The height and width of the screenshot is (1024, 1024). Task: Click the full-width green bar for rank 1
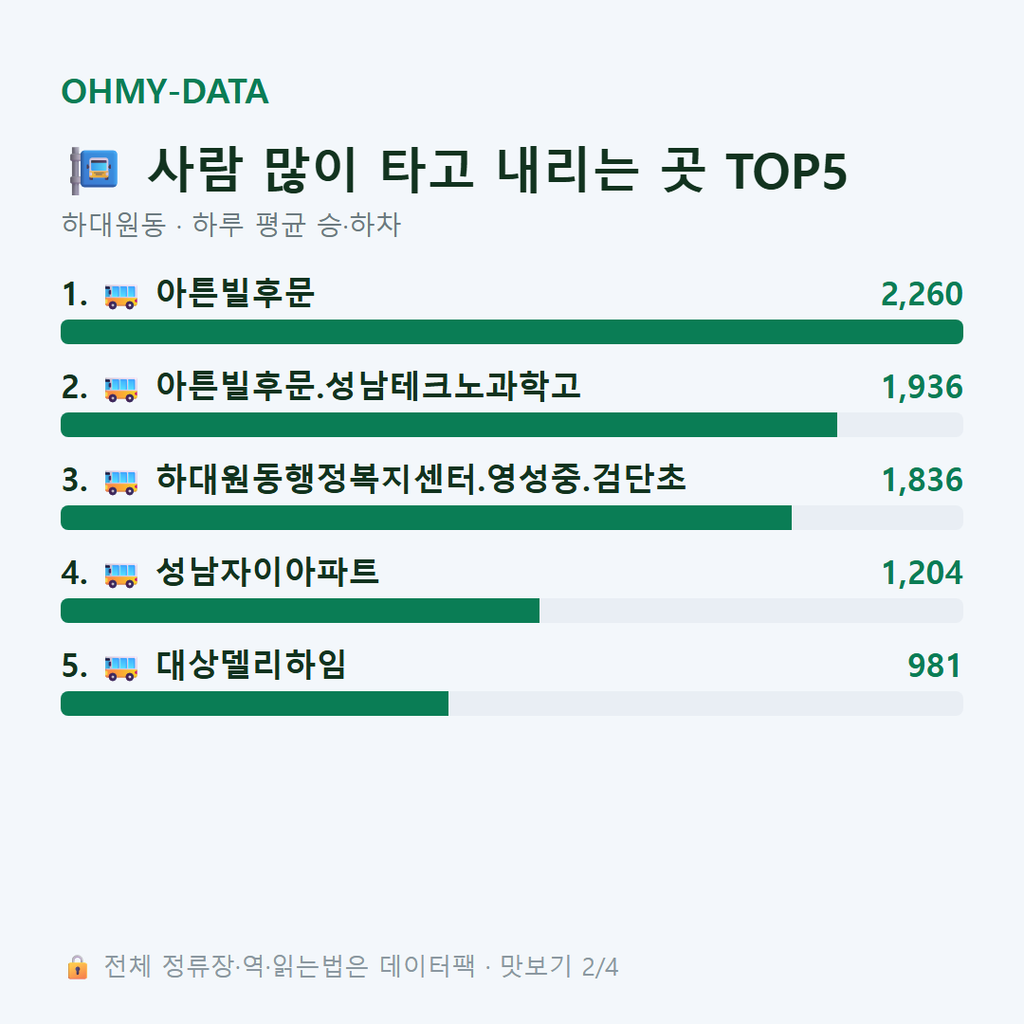[512, 332]
